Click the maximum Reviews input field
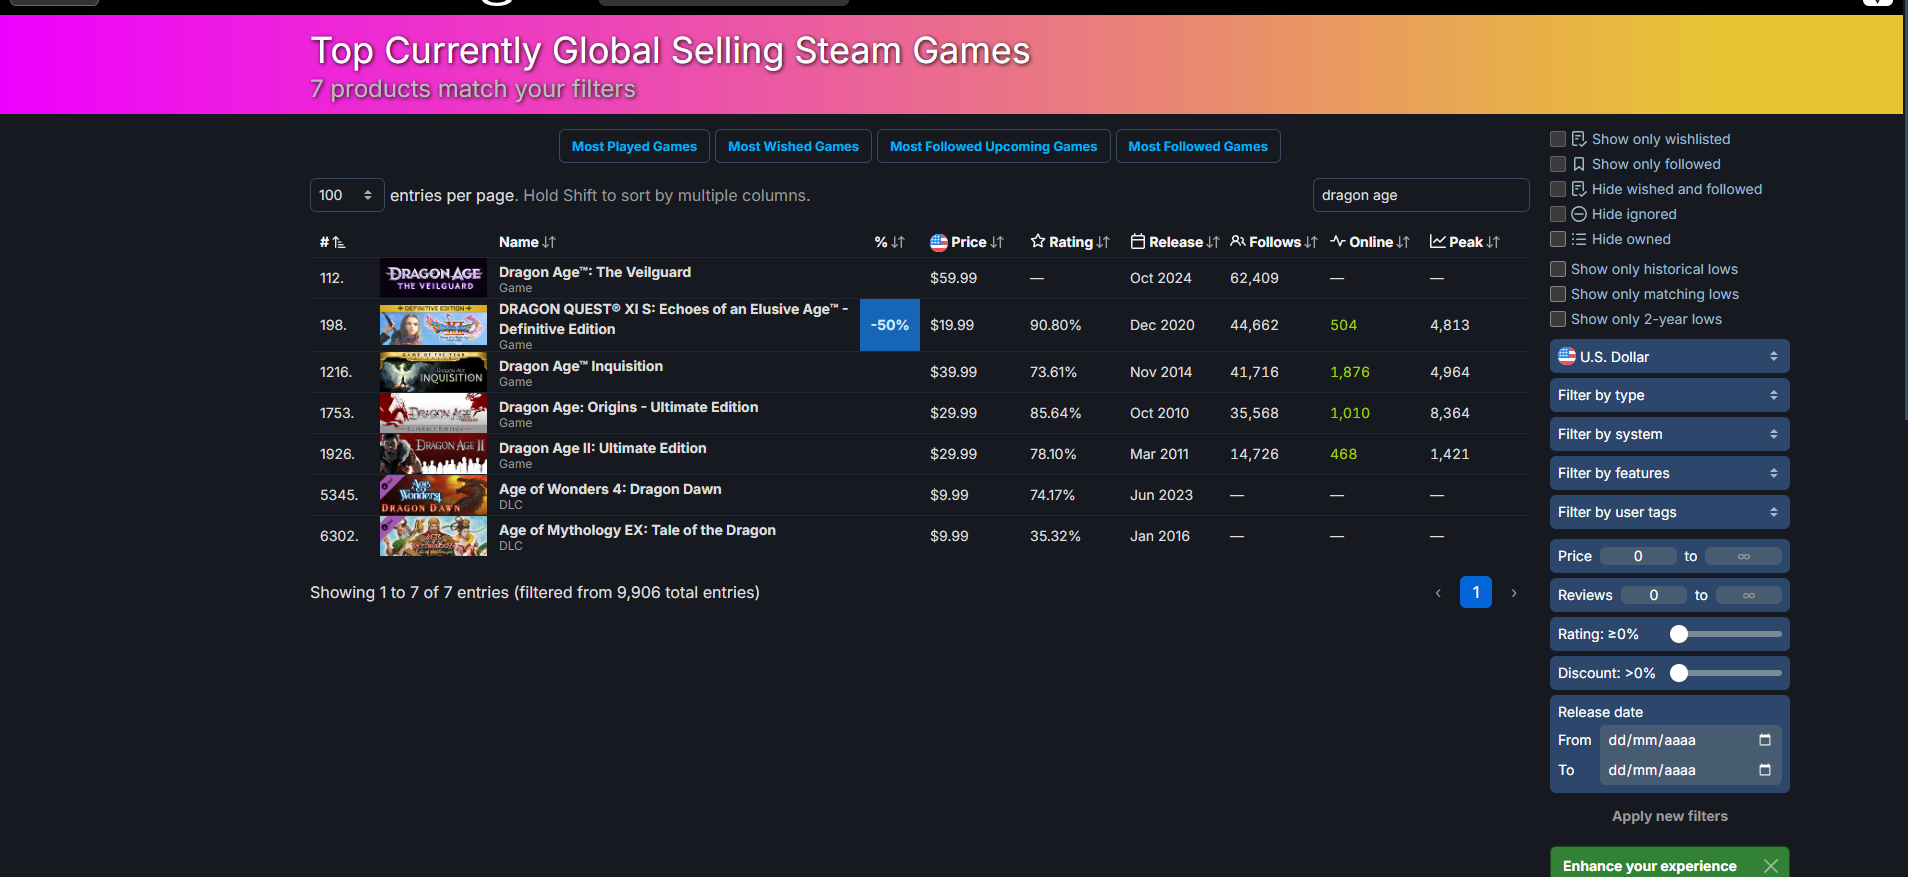This screenshot has height=877, width=1908. pos(1749,595)
